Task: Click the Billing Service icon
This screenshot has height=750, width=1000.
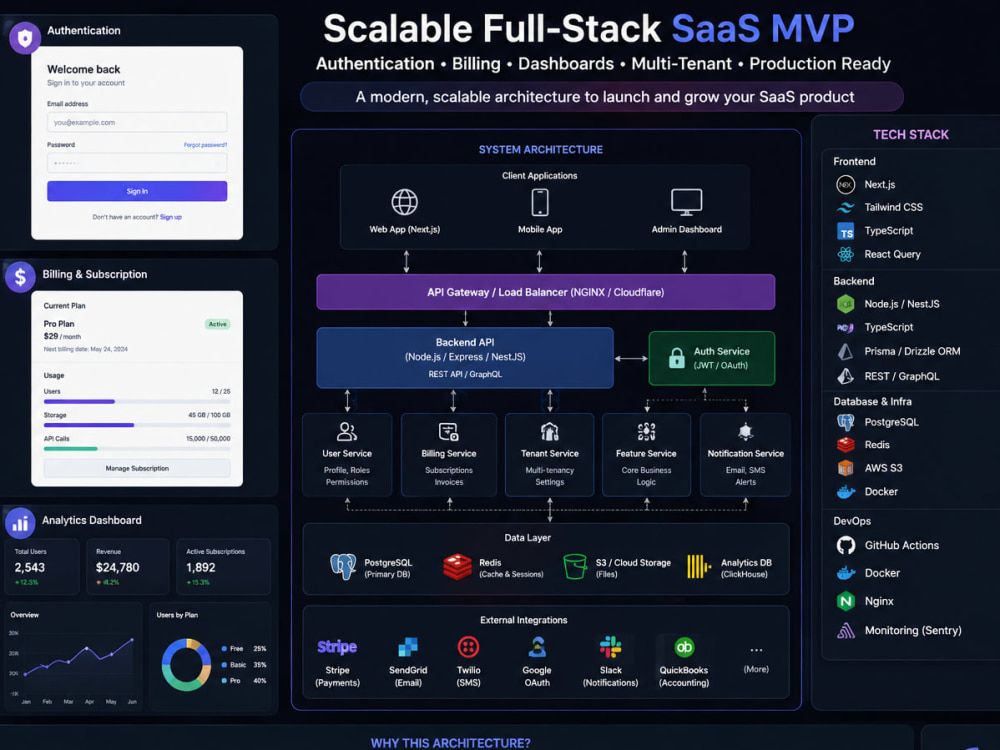Action: click(x=448, y=432)
